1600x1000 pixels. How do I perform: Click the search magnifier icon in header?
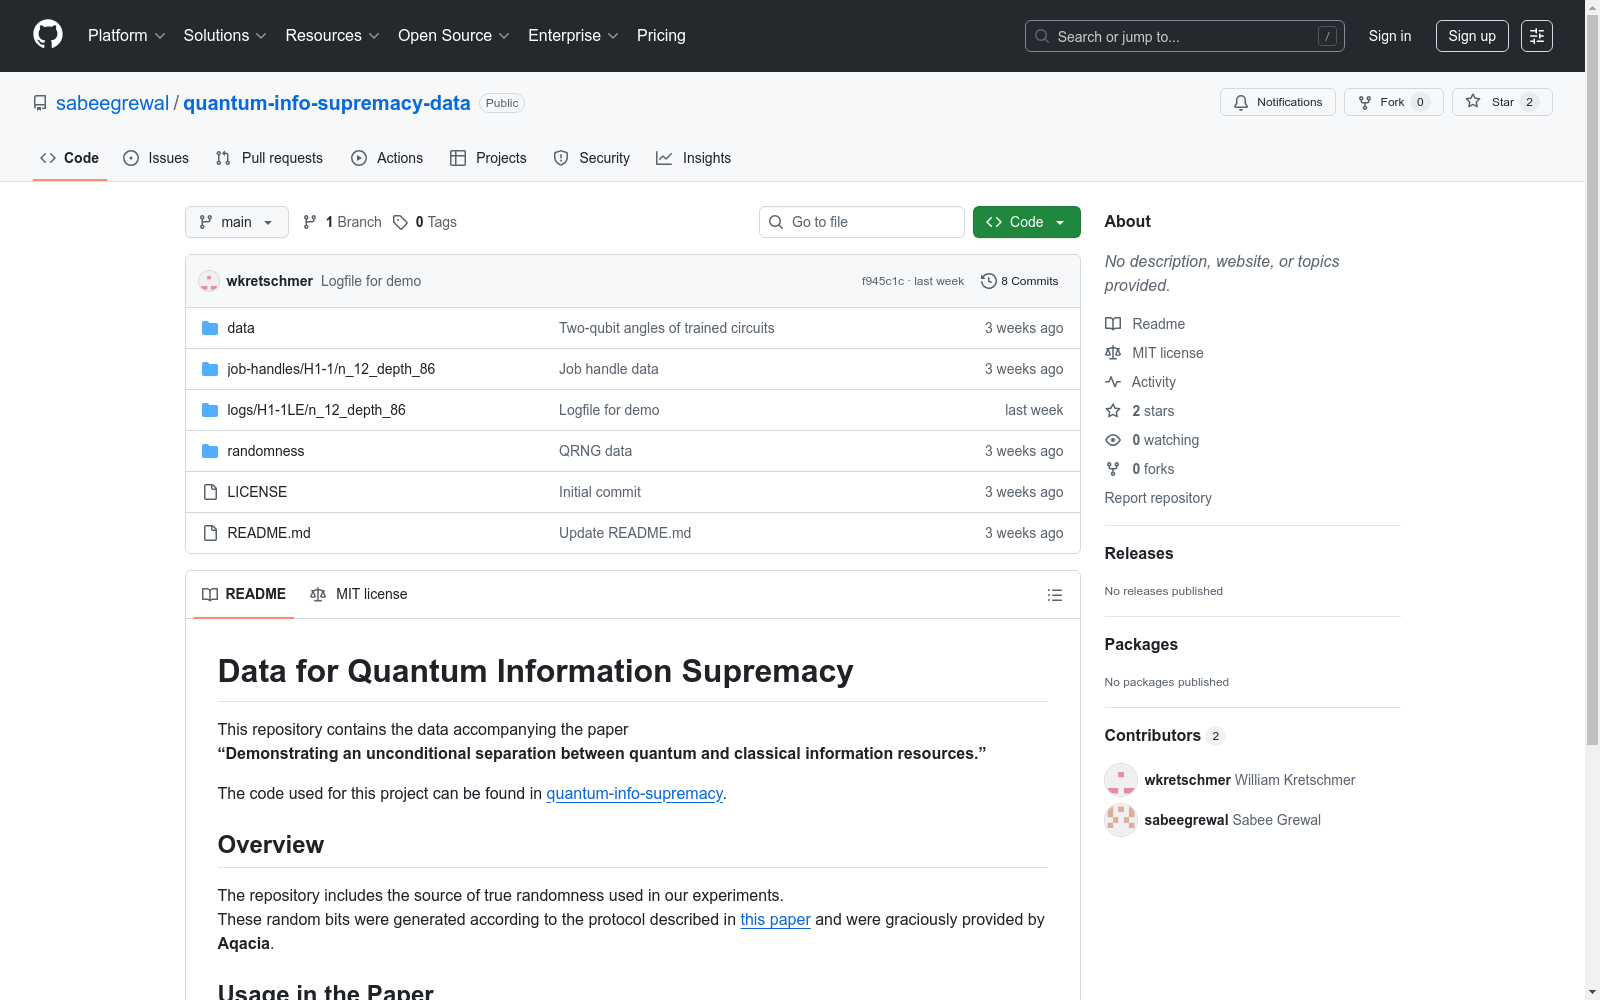tap(1042, 36)
